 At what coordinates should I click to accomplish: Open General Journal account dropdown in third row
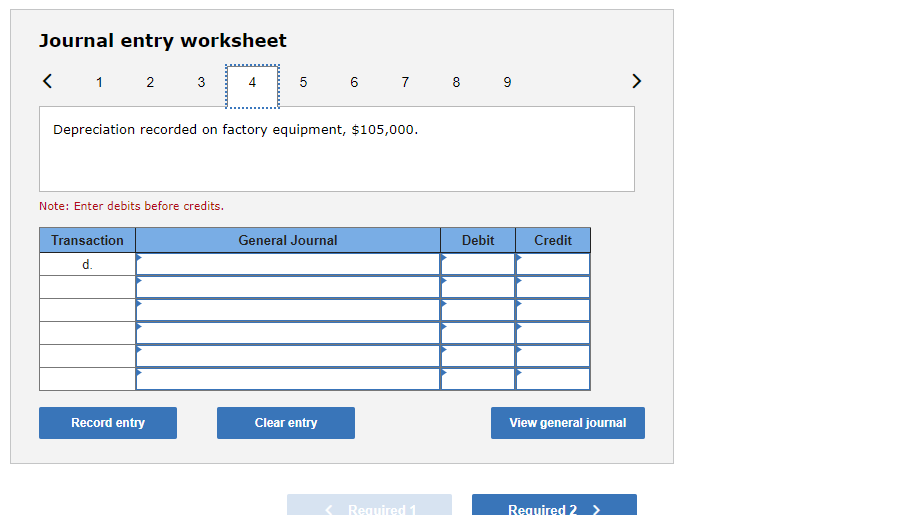[288, 310]
